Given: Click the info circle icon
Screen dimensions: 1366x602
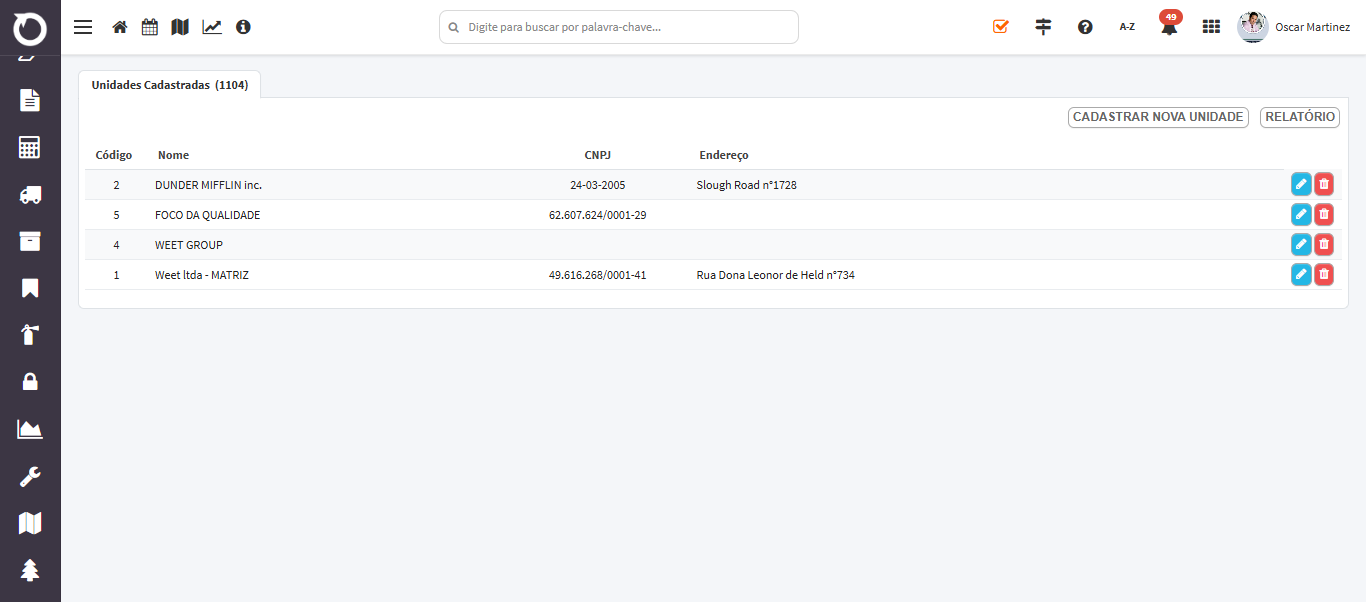Looking at the screenshot, I should pyautogui.click(x=243, y=27).
